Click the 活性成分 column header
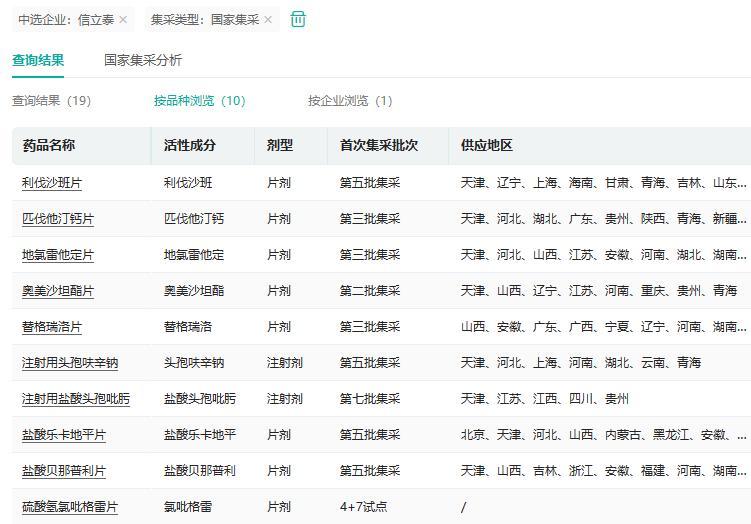 [190, 145]
